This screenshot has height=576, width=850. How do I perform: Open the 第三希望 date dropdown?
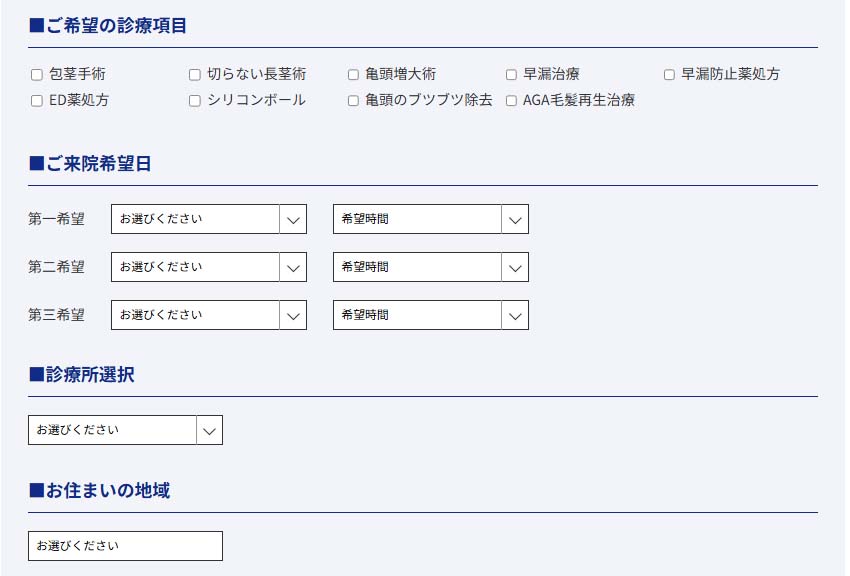[x=195, y=315]
